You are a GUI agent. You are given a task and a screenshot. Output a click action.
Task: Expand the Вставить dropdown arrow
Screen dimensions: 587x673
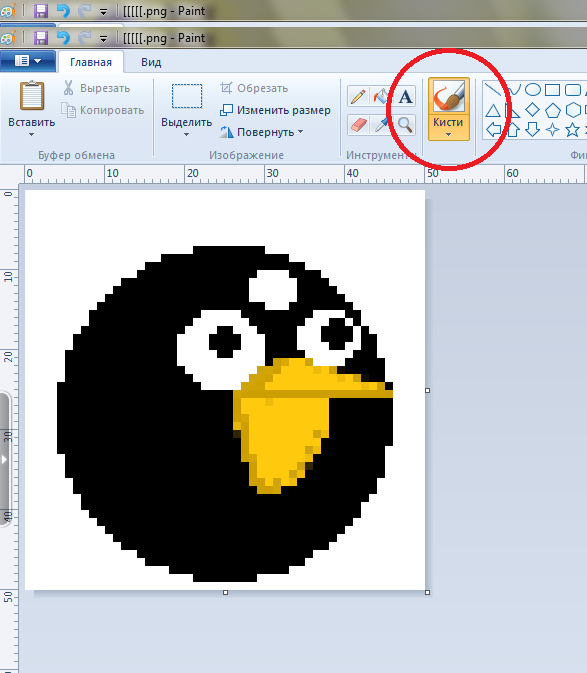(x=31, y=134)
